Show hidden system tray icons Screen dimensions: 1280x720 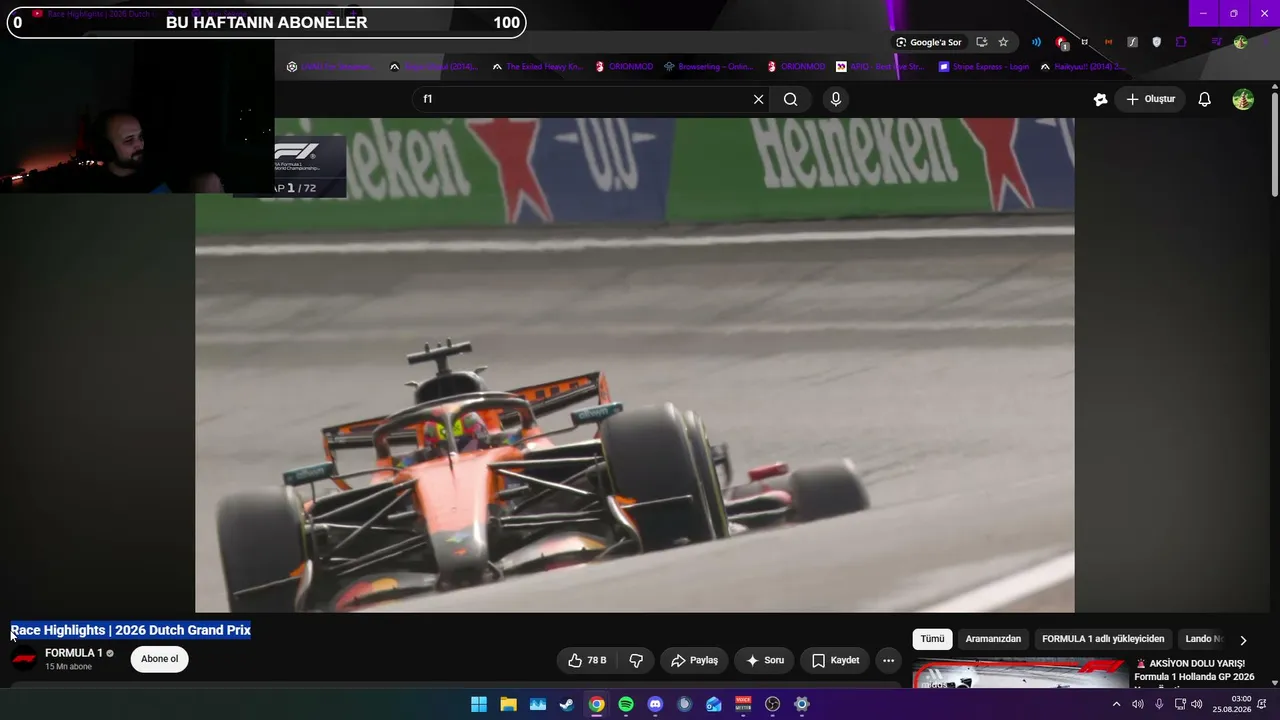click(1116, 704)
